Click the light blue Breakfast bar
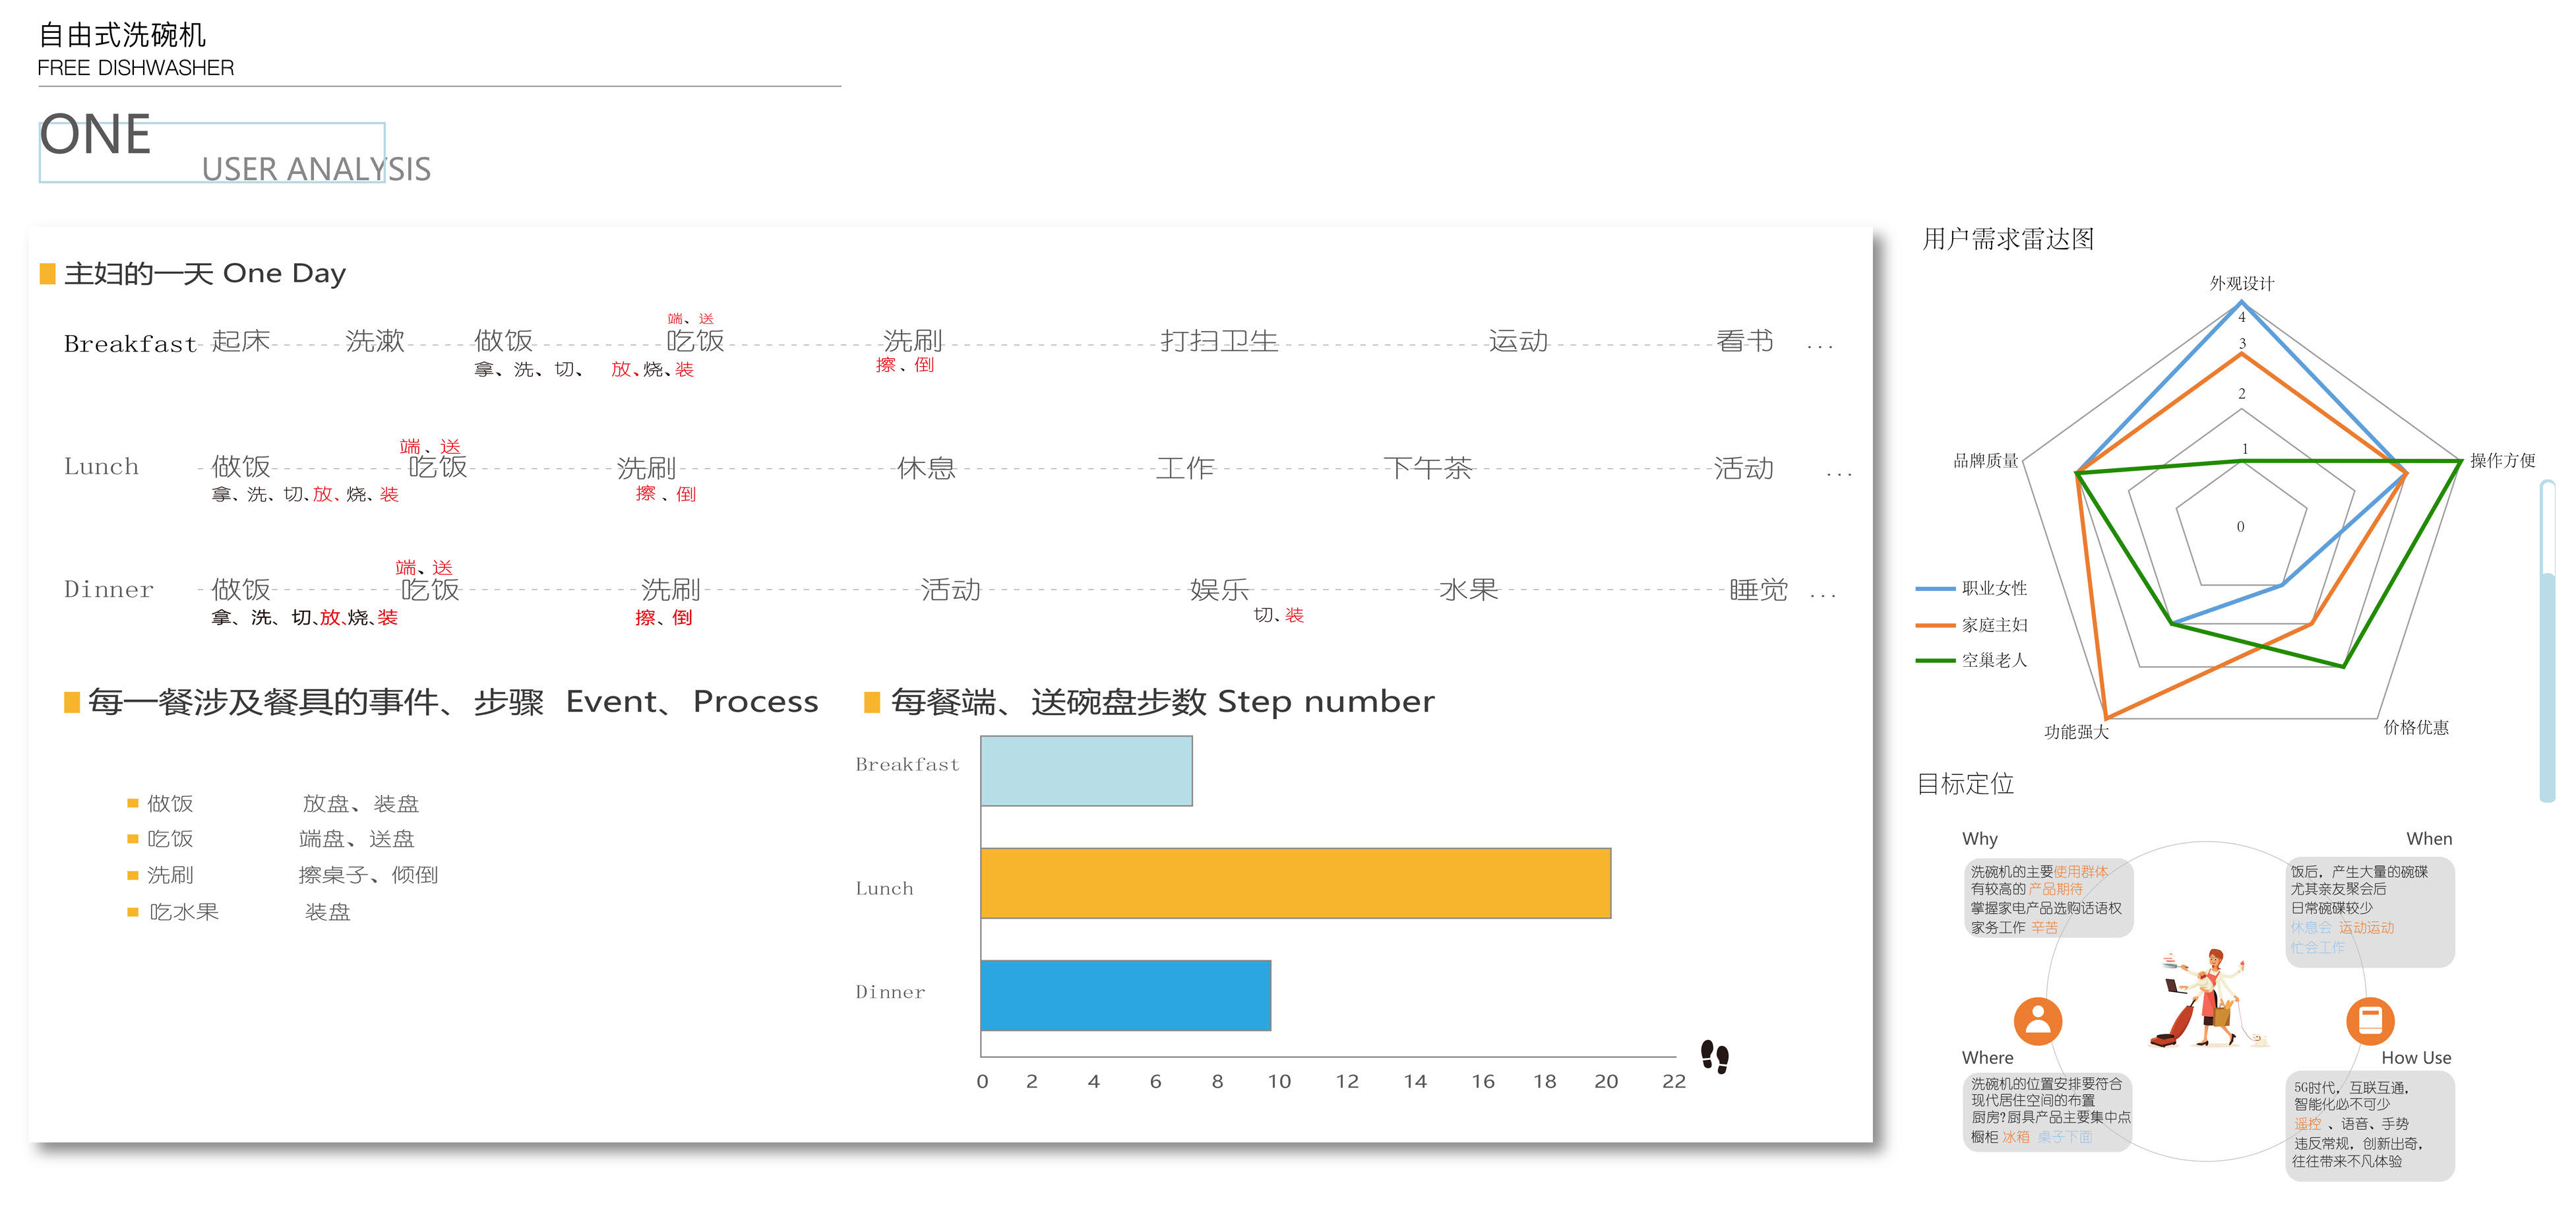 (x=1086, y=771)
